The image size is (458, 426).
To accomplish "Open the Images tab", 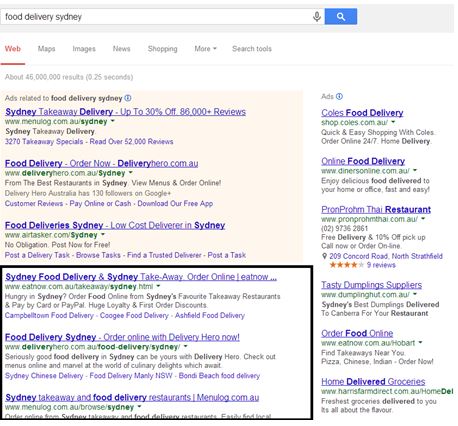I will [x=84, y=49].
